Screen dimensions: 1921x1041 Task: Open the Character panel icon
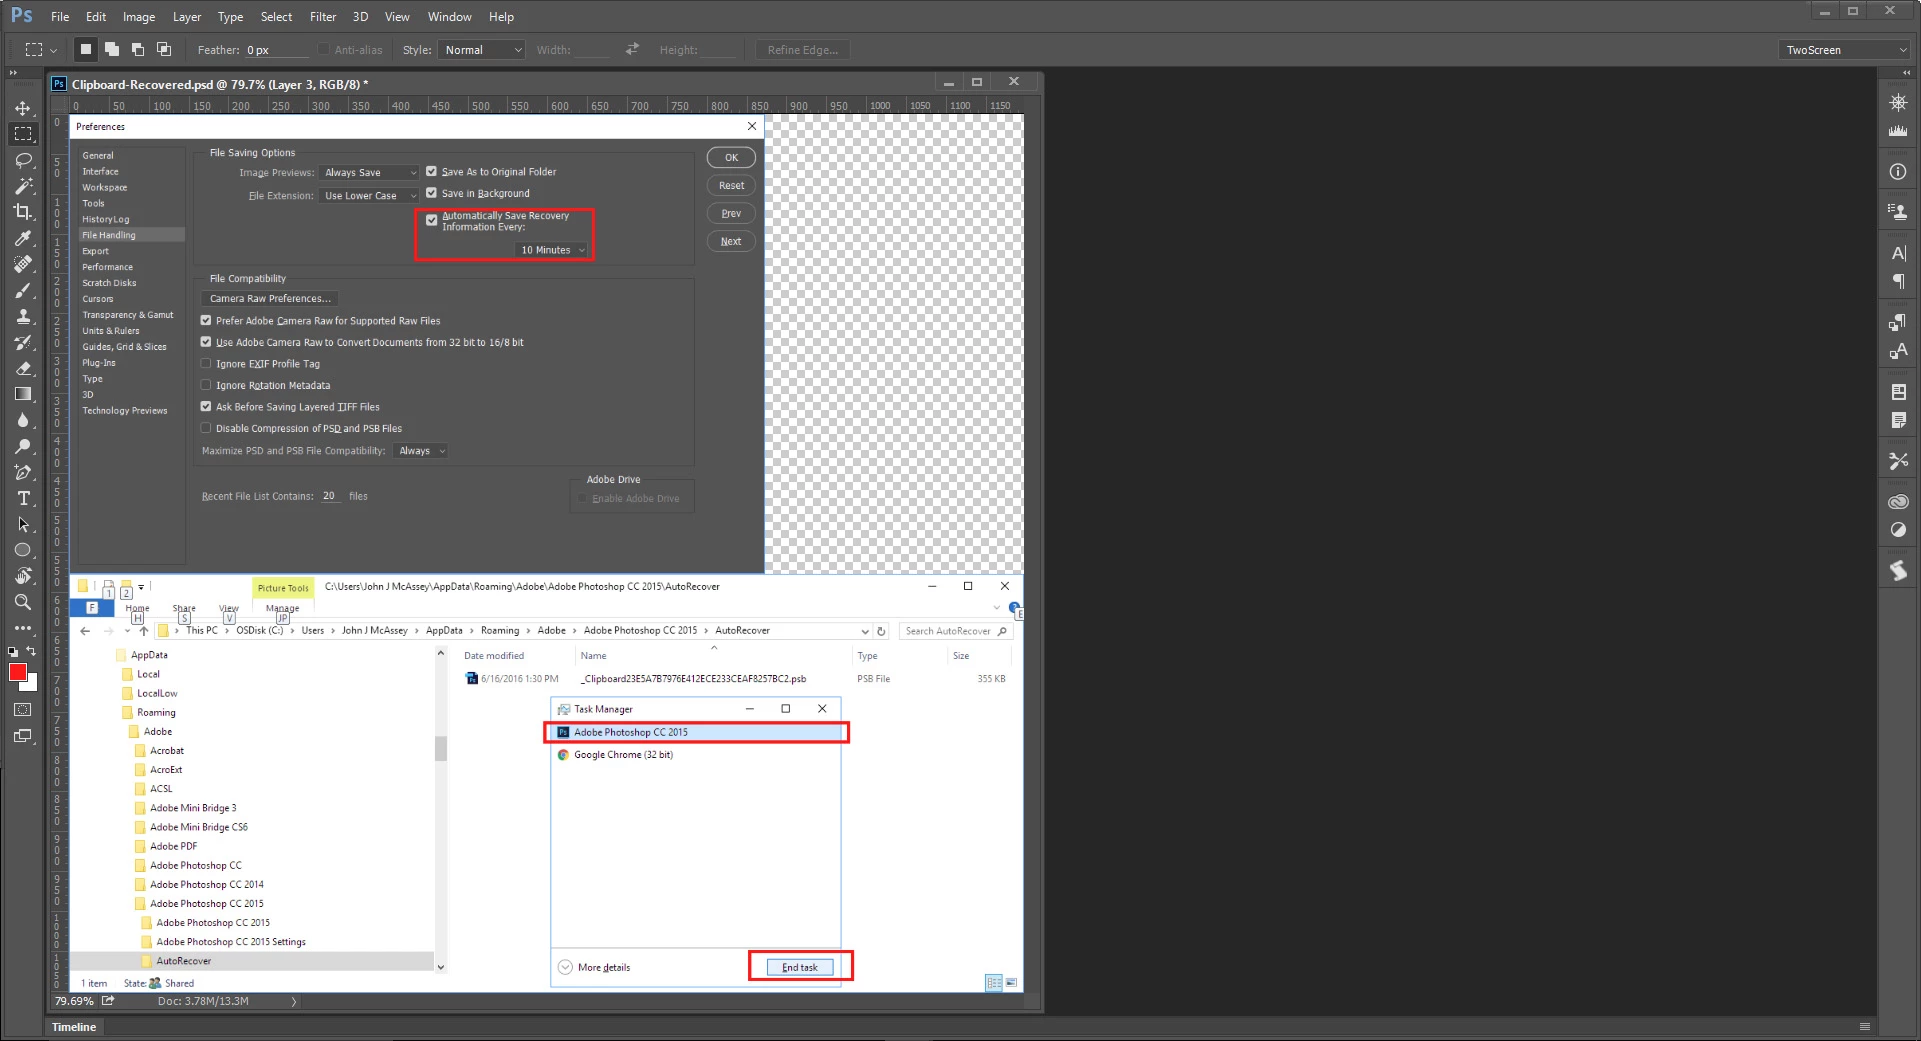(1897, 253)
